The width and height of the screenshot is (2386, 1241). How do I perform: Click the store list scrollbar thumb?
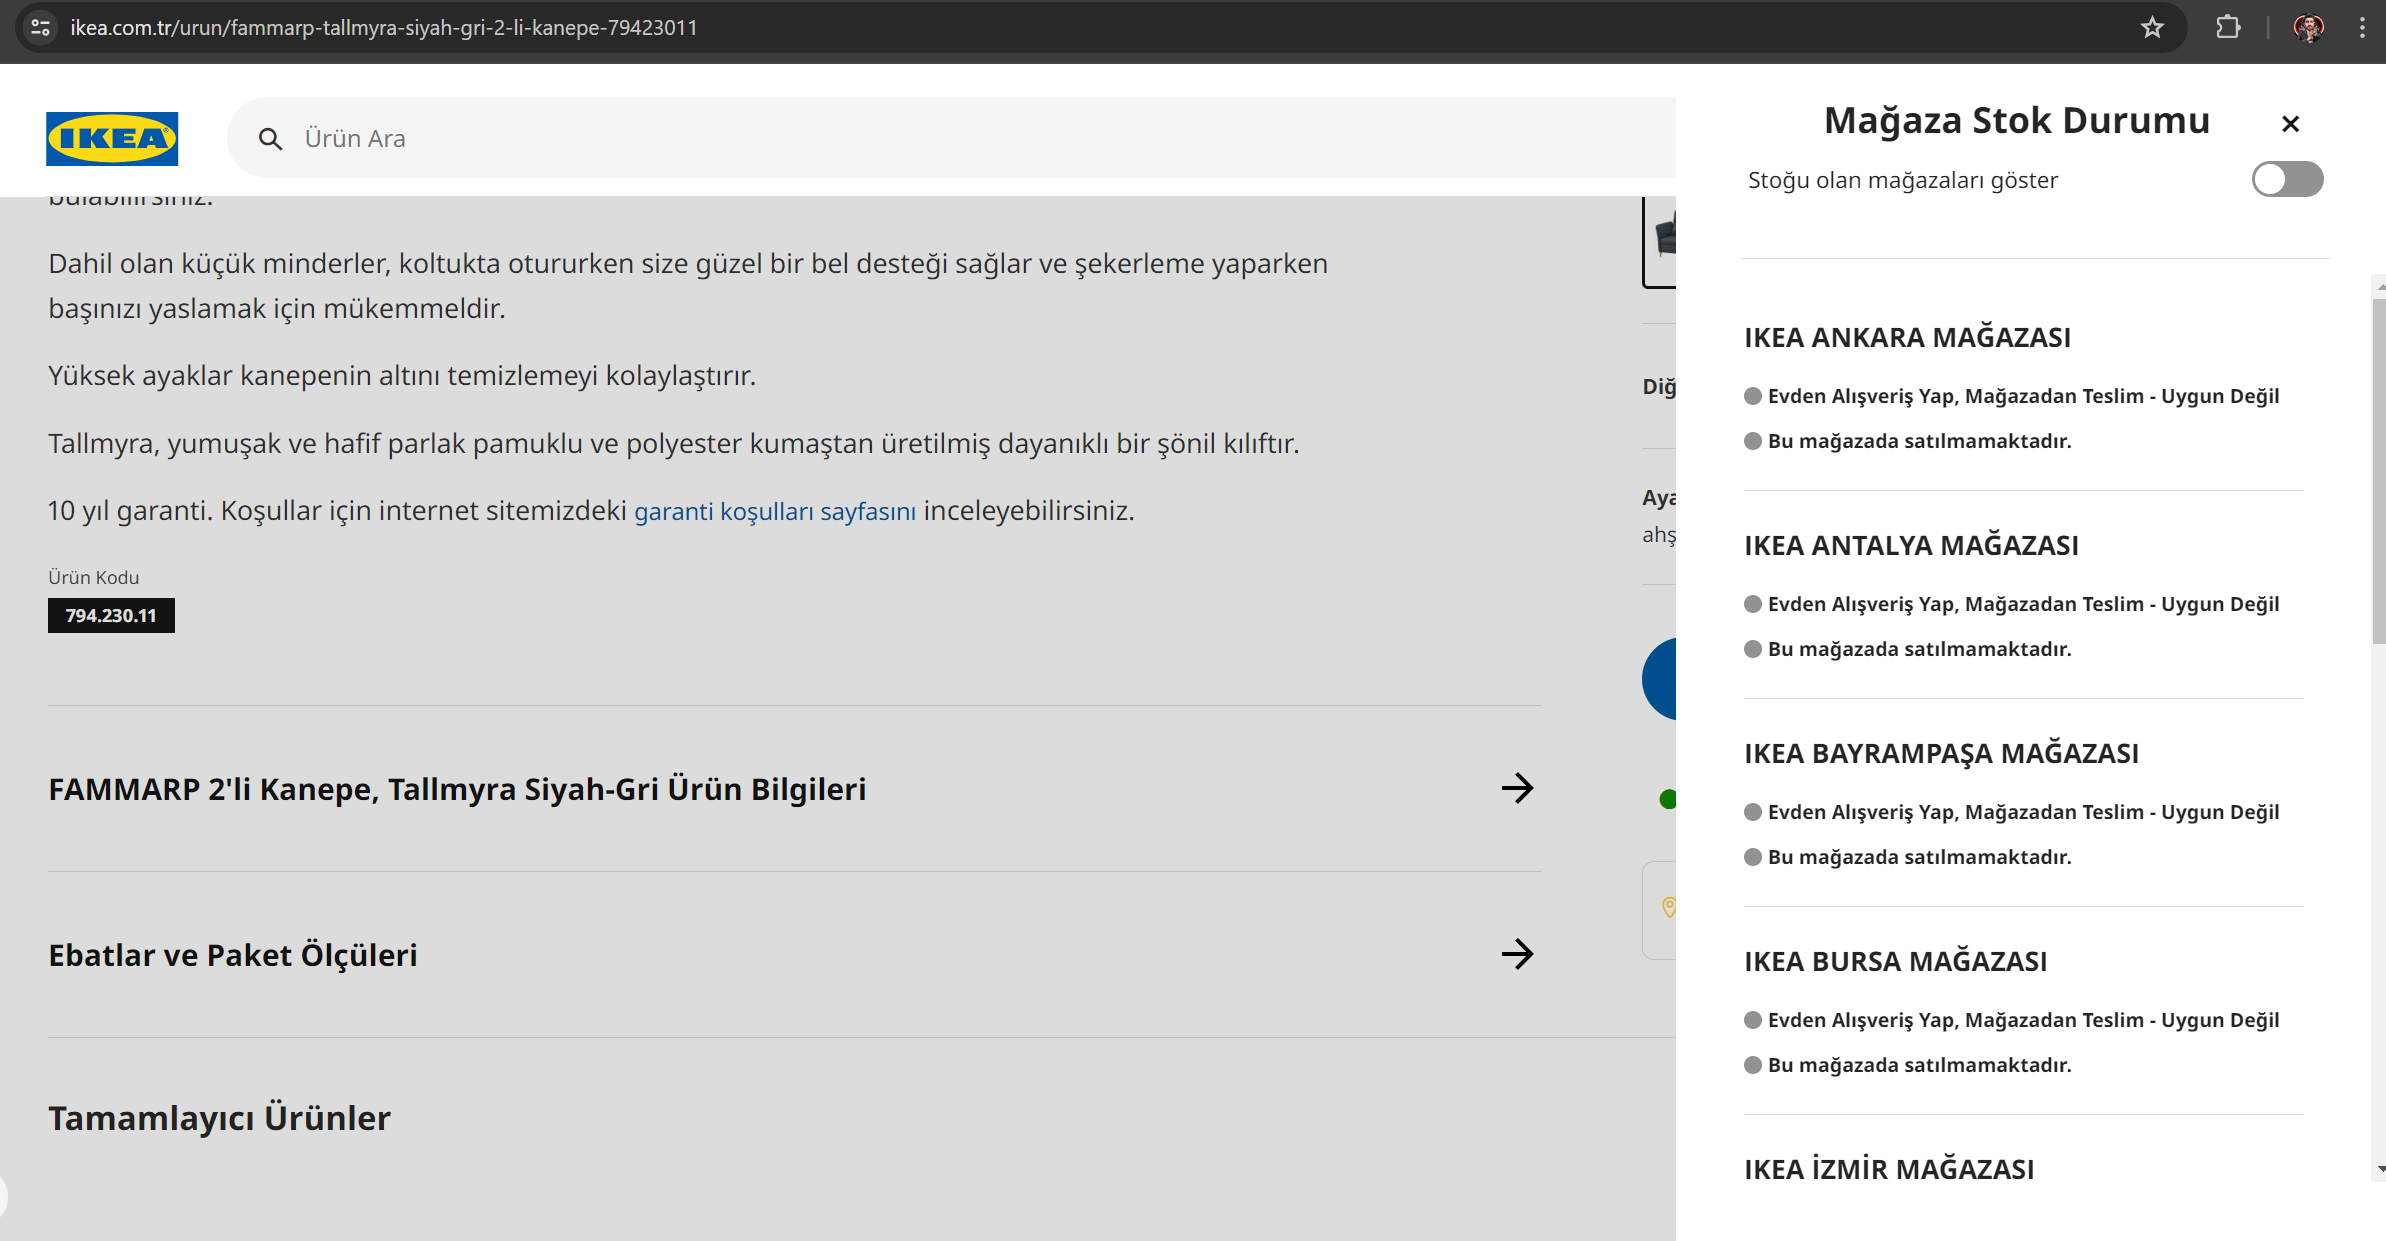[2379, 470]
